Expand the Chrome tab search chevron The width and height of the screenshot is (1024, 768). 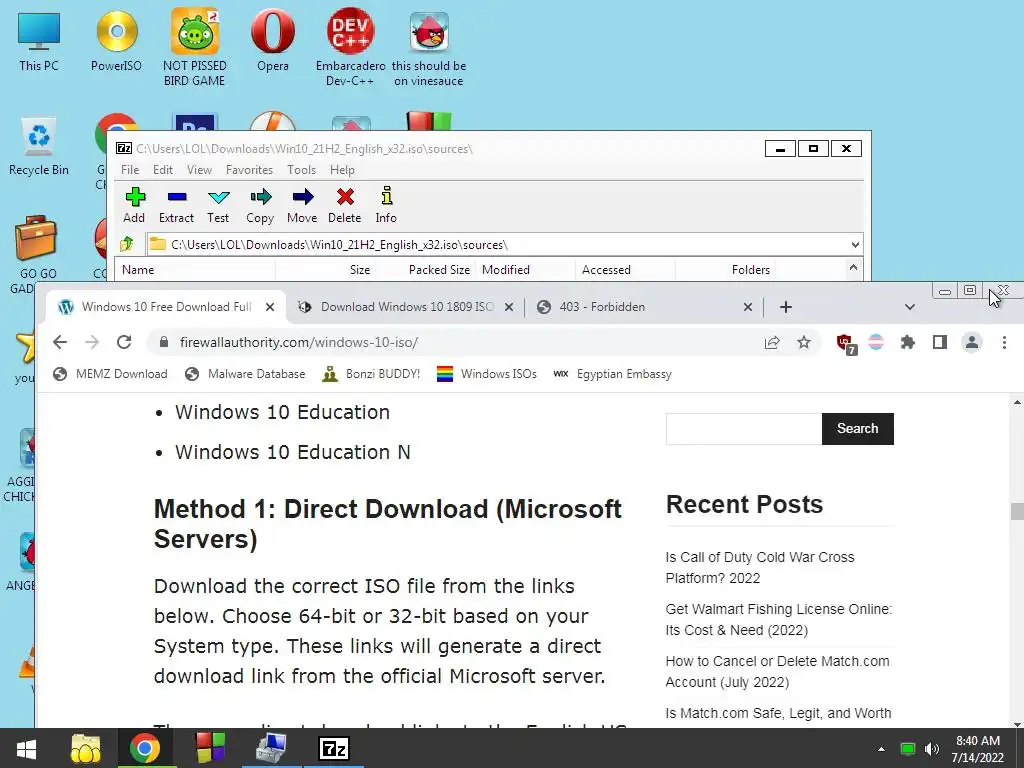[910, 307]
